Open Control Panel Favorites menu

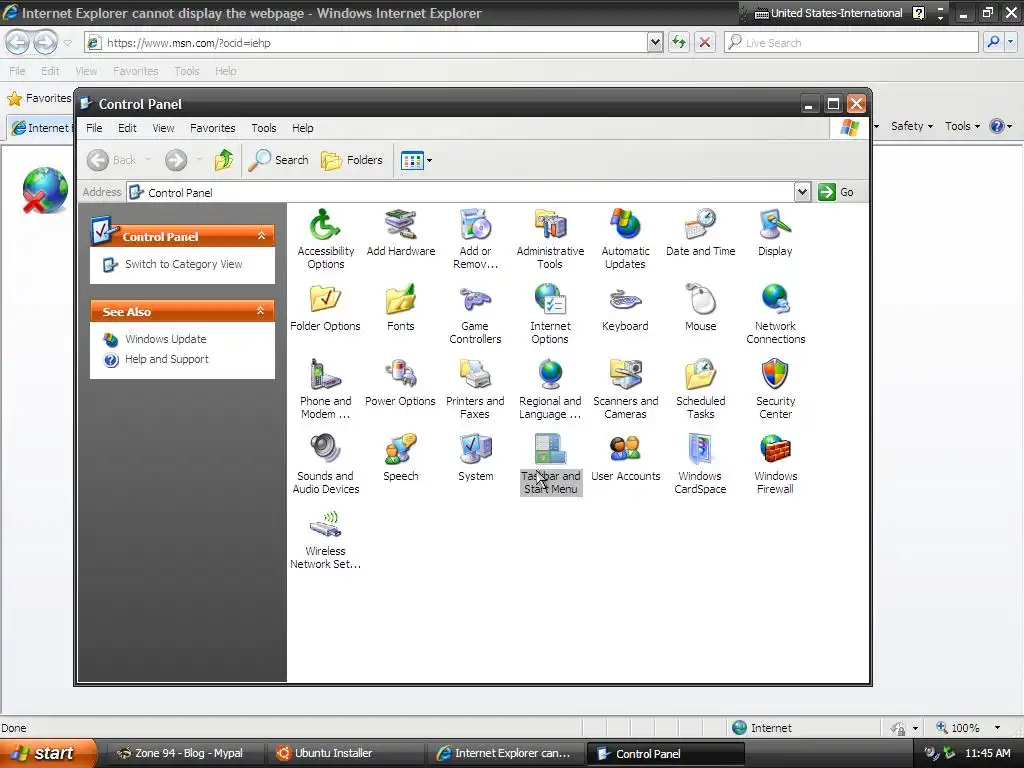[x=213, y=128]
